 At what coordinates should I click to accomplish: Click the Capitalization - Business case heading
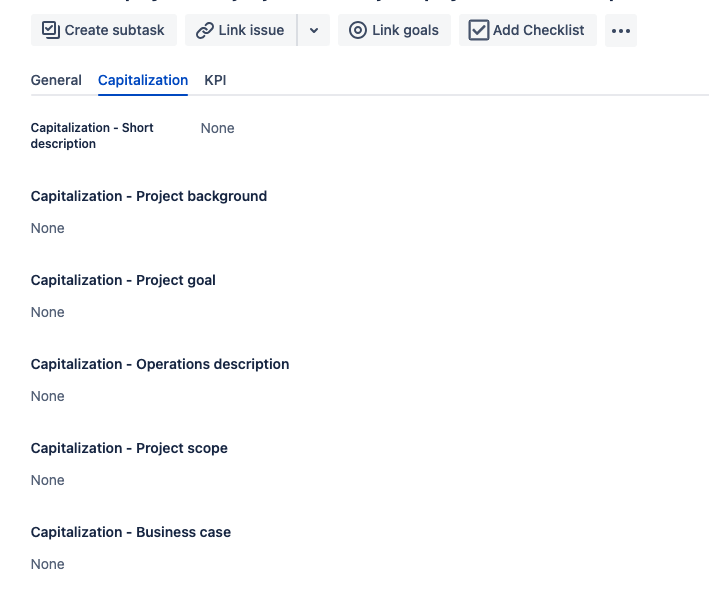(x=131, y=532)
